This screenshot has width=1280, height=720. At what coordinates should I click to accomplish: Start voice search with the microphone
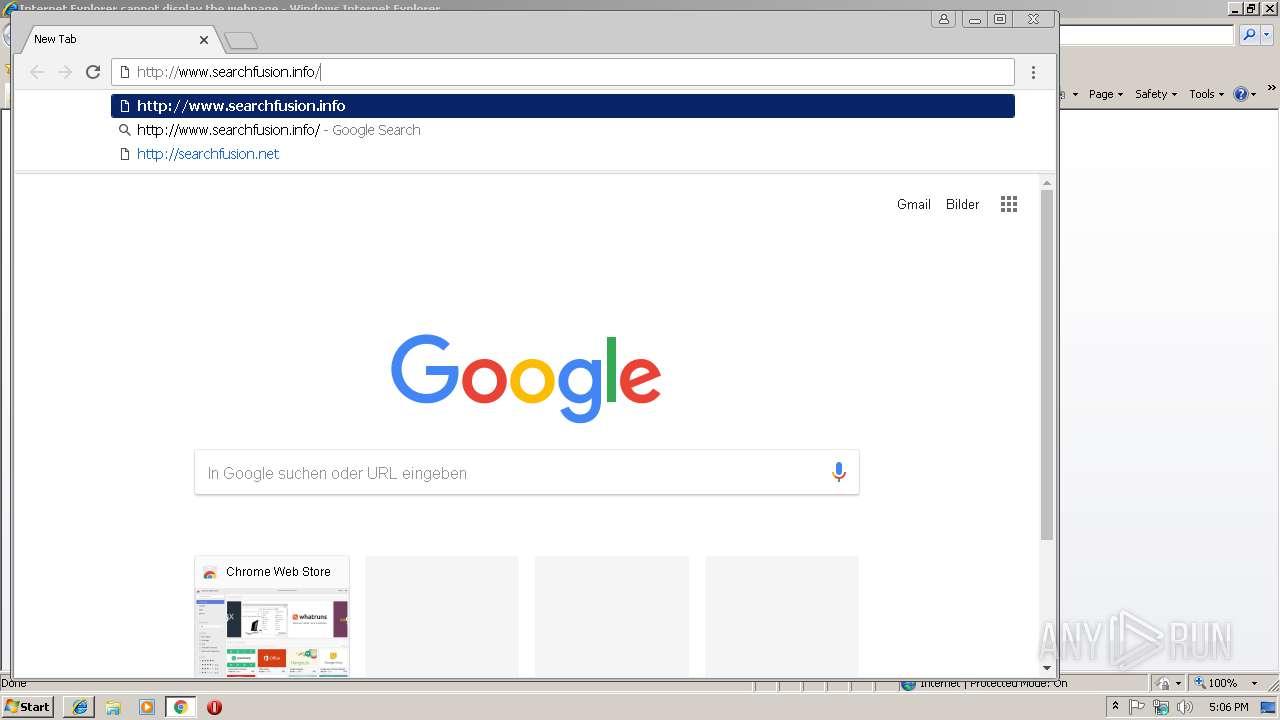coord(839,473)
